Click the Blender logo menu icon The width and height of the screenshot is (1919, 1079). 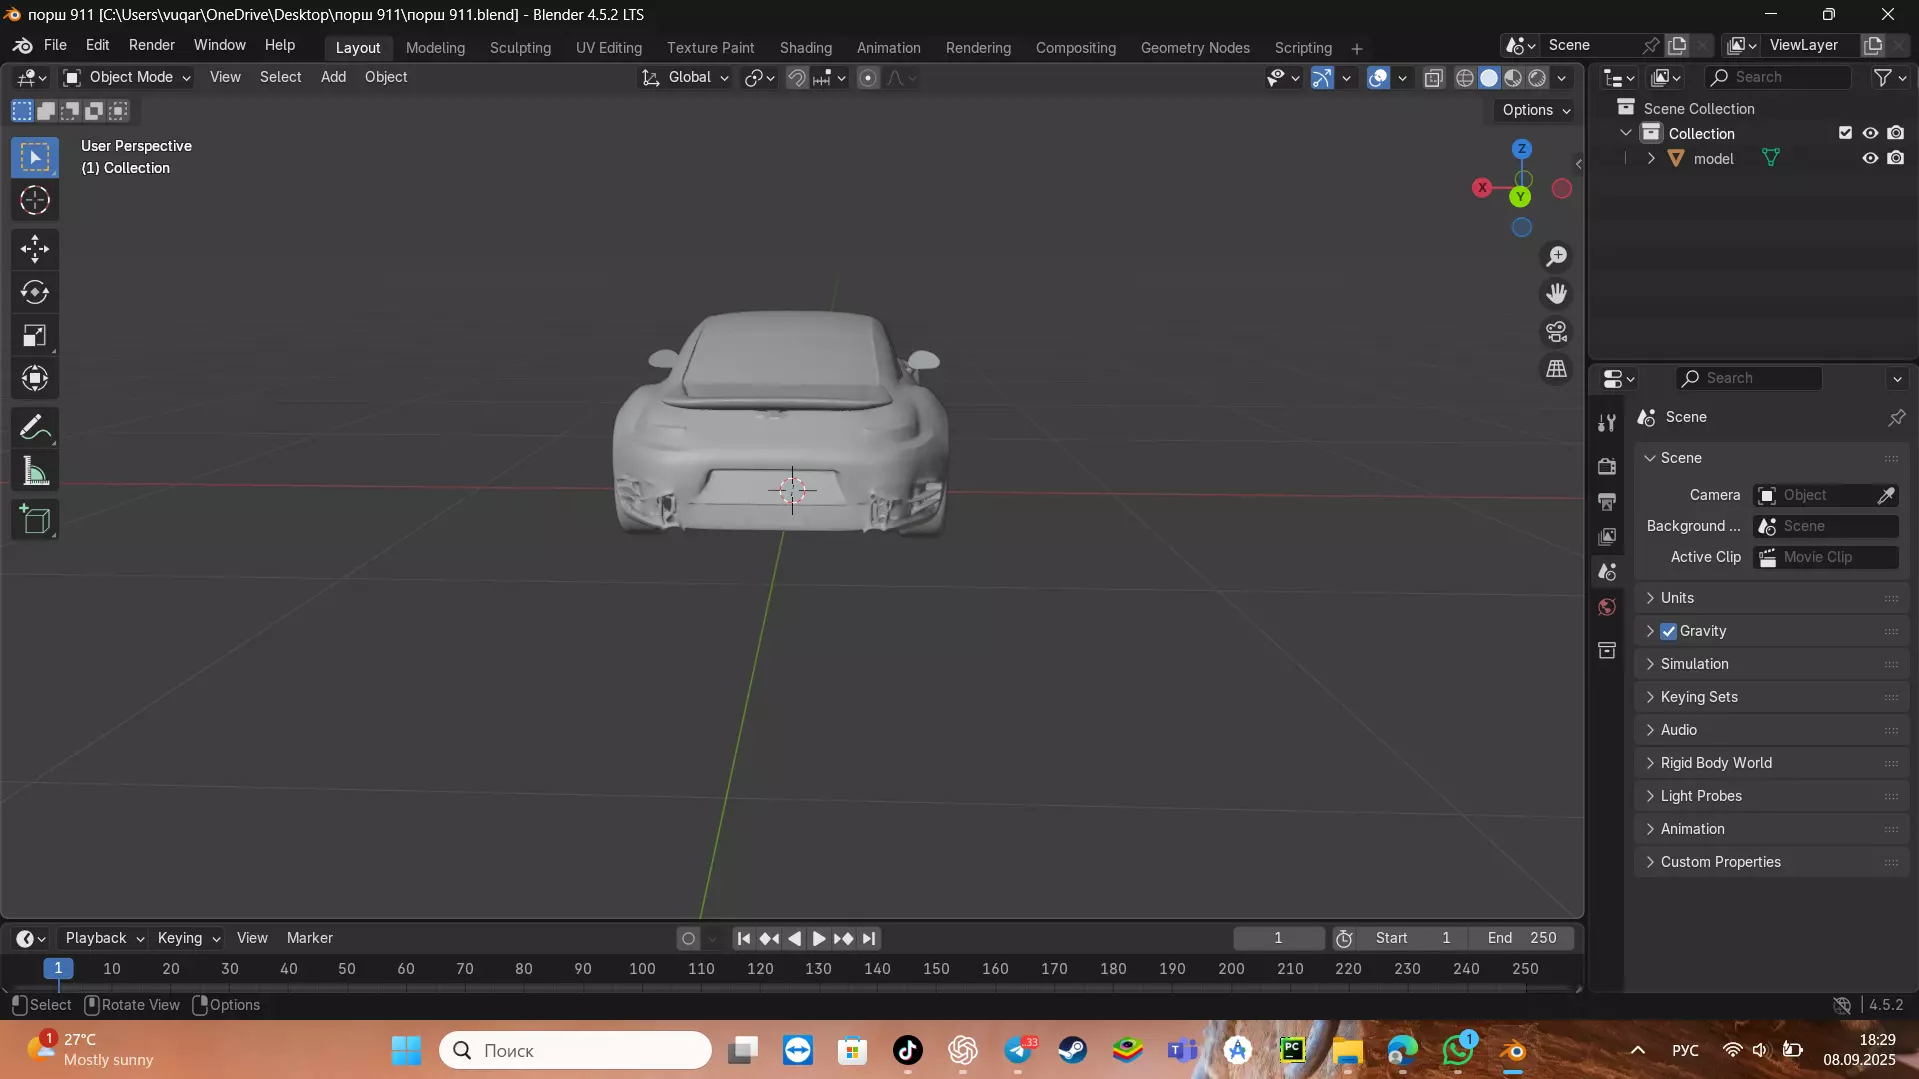tap(22, 46)
